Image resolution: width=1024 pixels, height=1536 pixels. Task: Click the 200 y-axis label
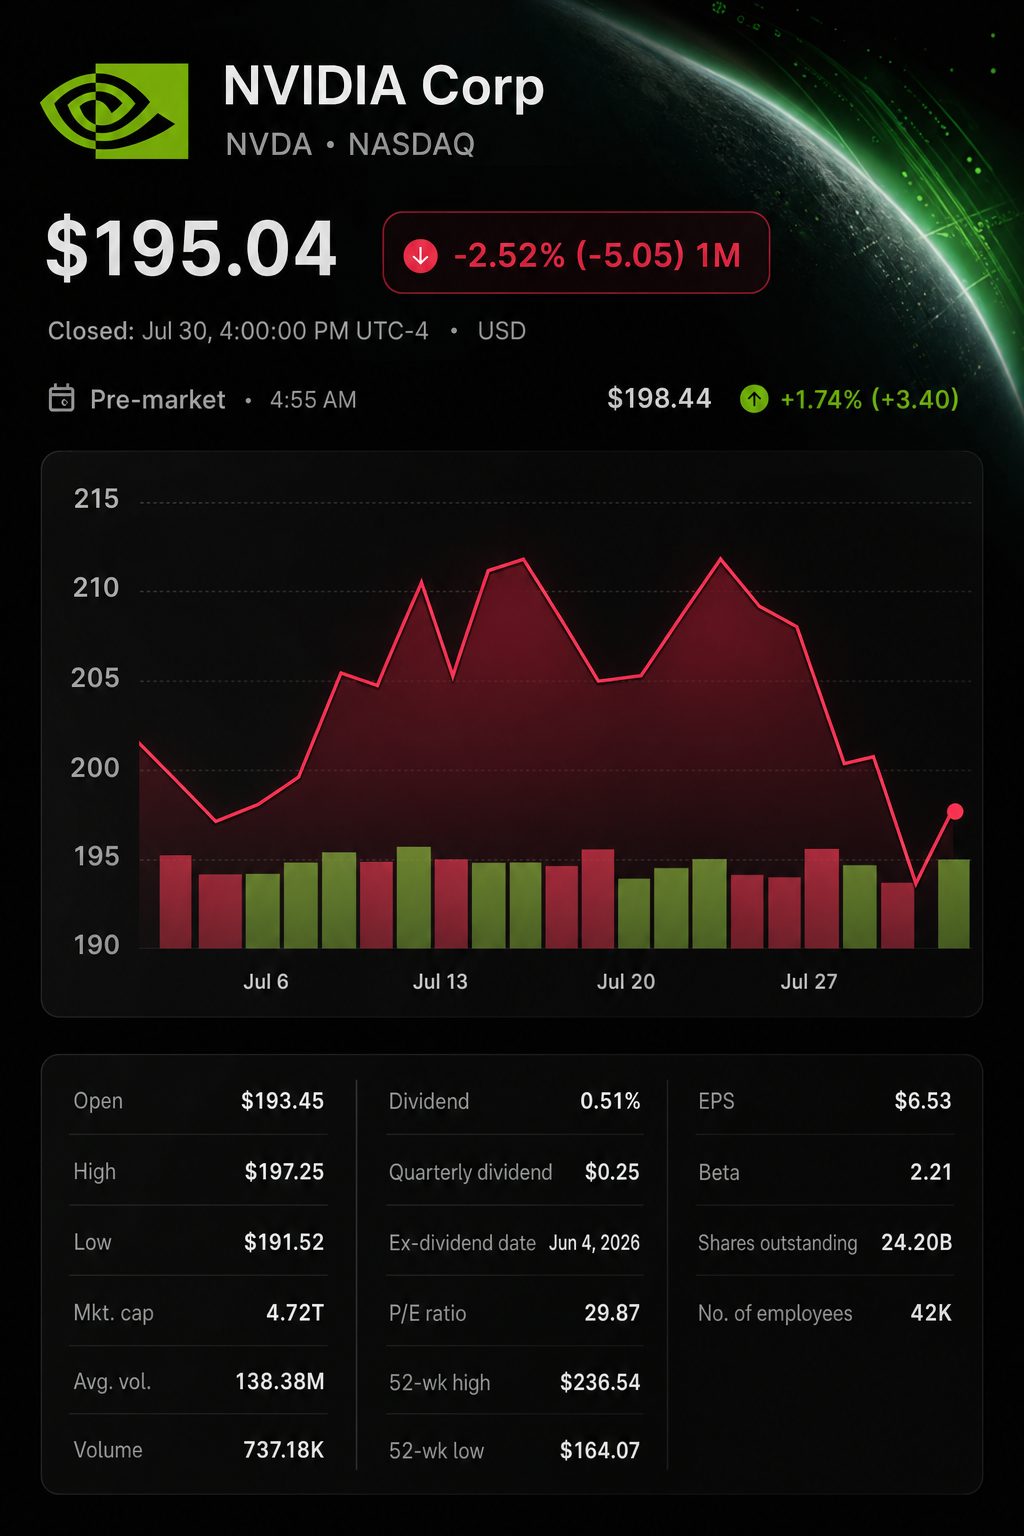95,768
